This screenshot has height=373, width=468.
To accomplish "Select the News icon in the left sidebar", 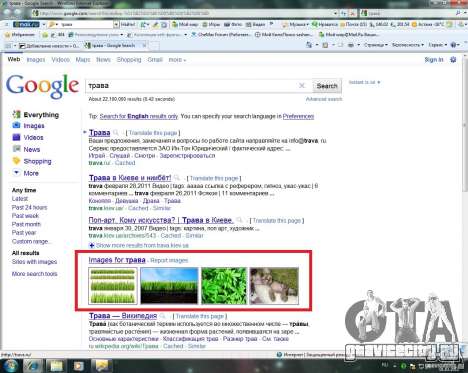I will pyautogui.click(x=16, y=149).
